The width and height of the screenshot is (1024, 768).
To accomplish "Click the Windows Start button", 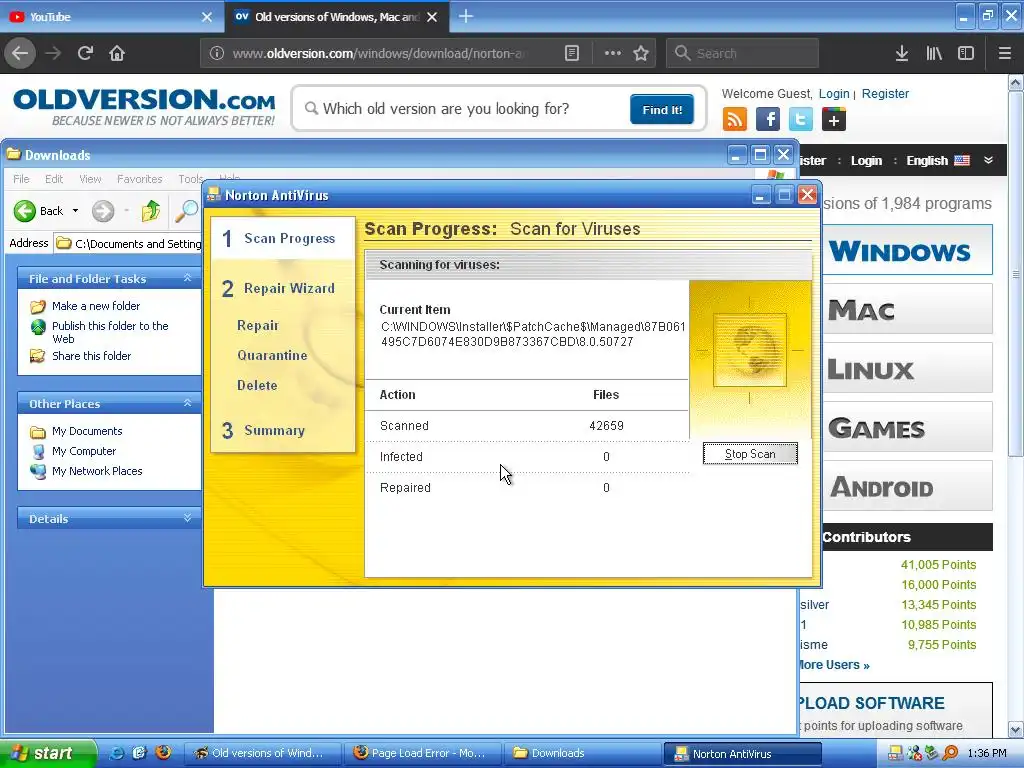I will tap(46, 753).
